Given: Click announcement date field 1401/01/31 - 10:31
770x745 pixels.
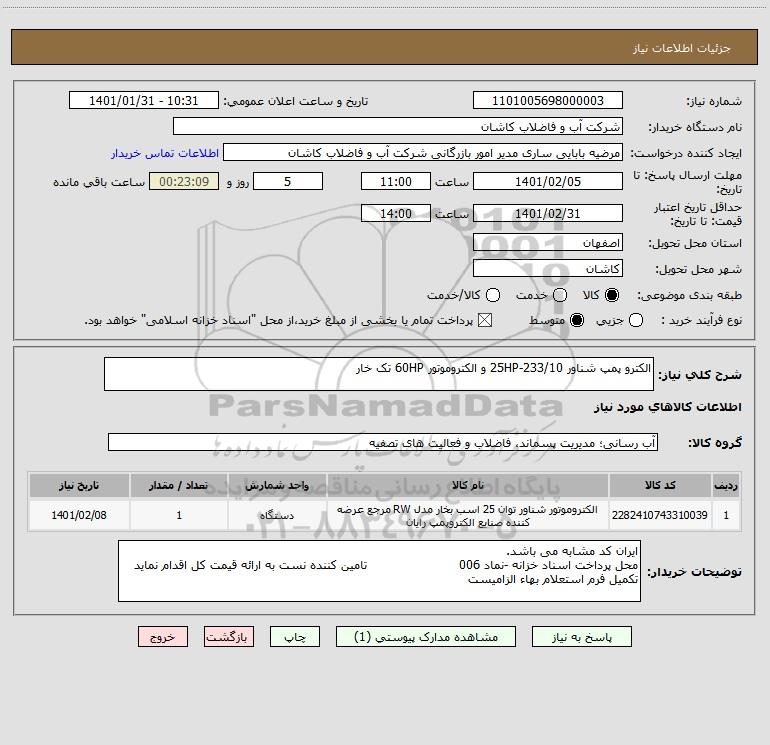Looking at the screenshot, I should [x=144, y=101].
